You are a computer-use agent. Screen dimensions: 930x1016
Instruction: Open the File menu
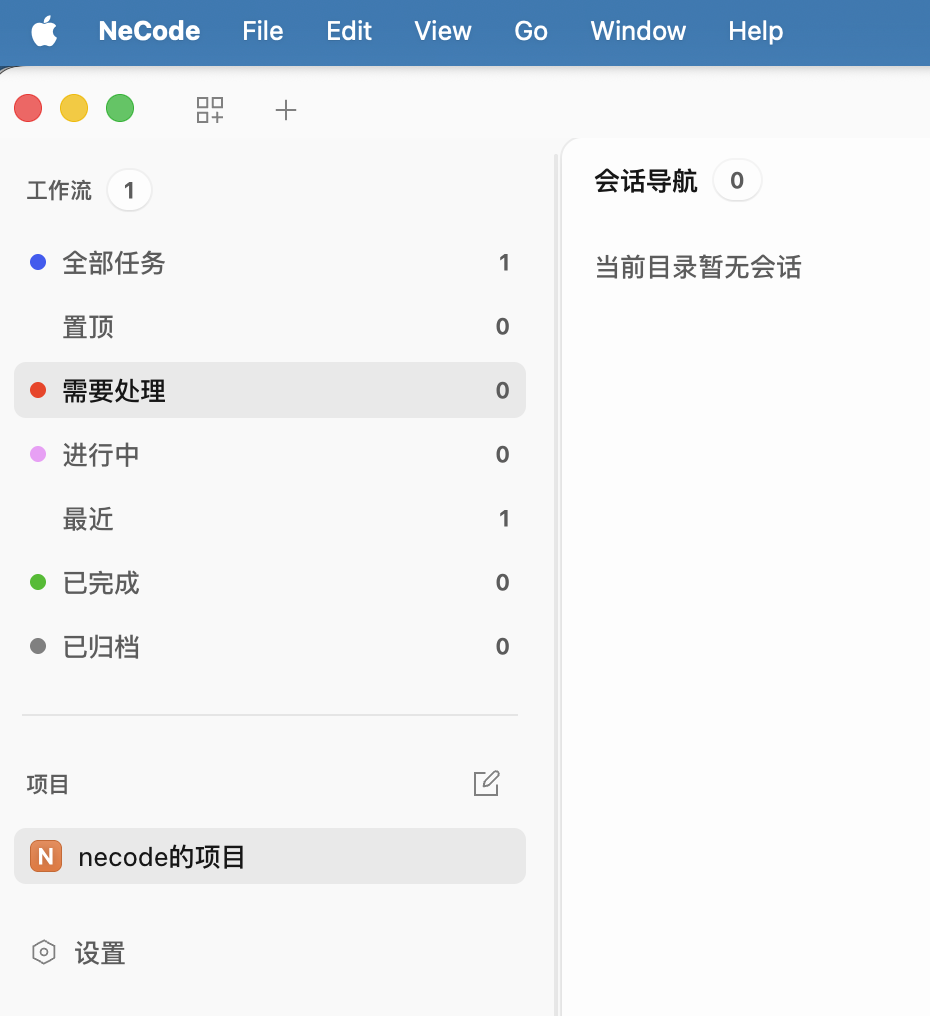coord(262,31)
